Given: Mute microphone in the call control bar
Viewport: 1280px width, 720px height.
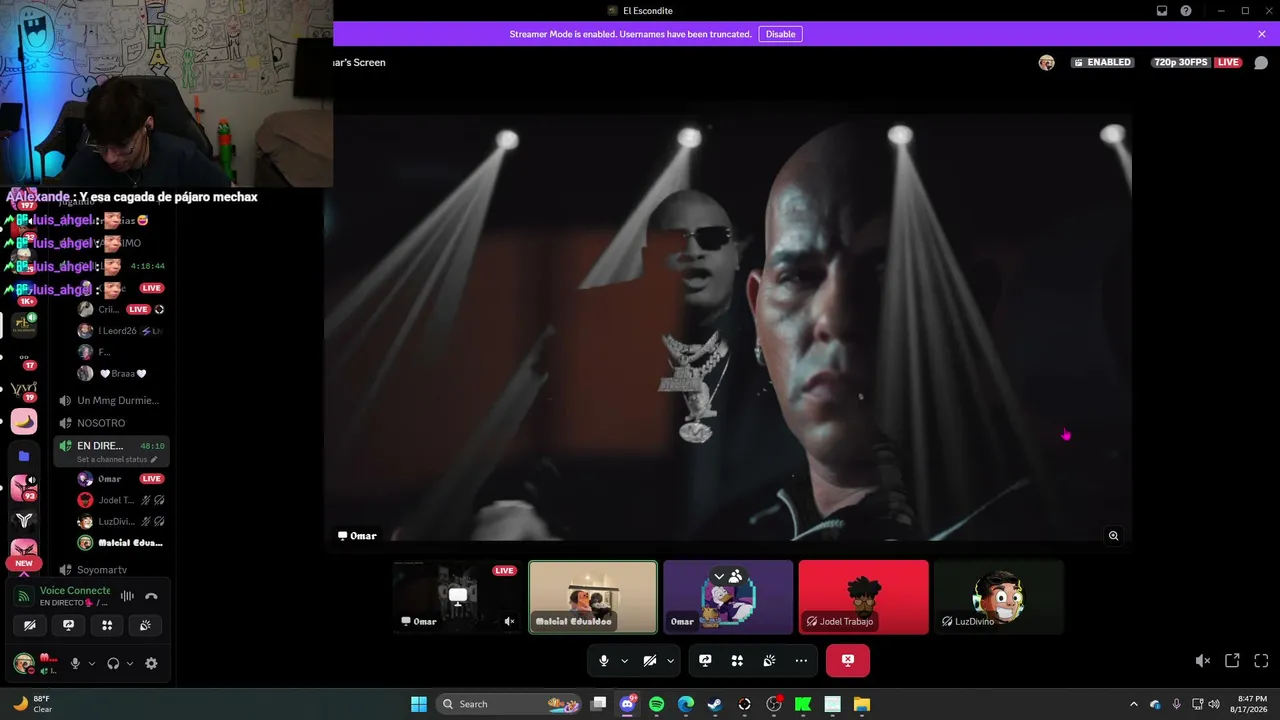Looking at the screenshot, I should [x=604, y=661].
